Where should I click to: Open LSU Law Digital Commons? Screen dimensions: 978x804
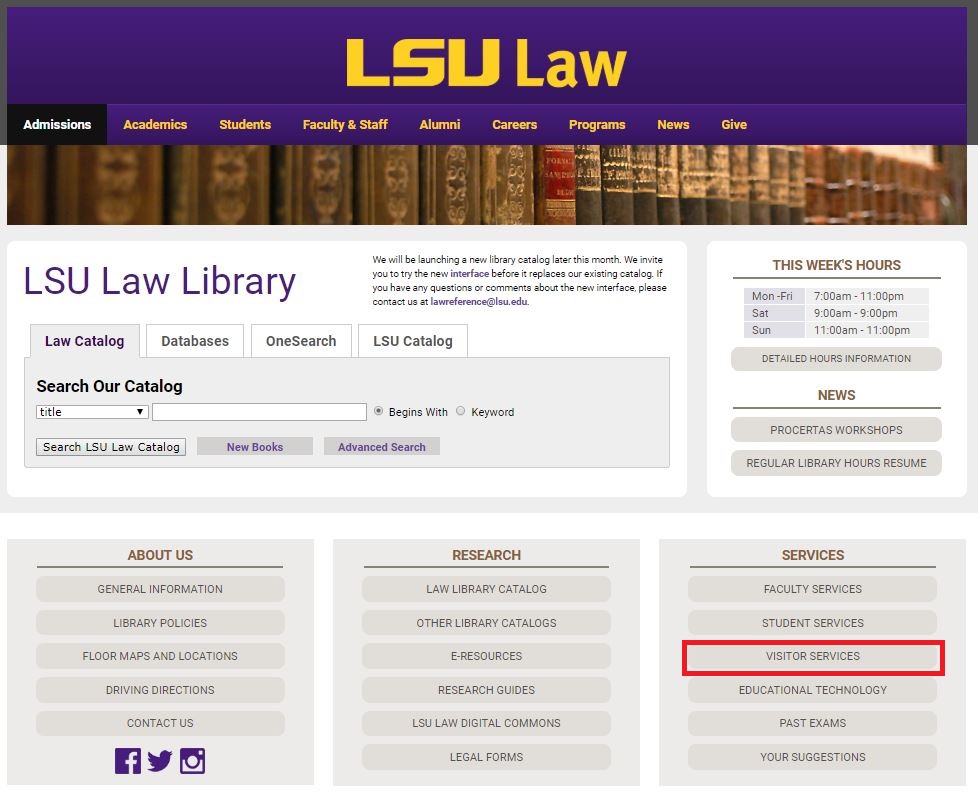487,723
